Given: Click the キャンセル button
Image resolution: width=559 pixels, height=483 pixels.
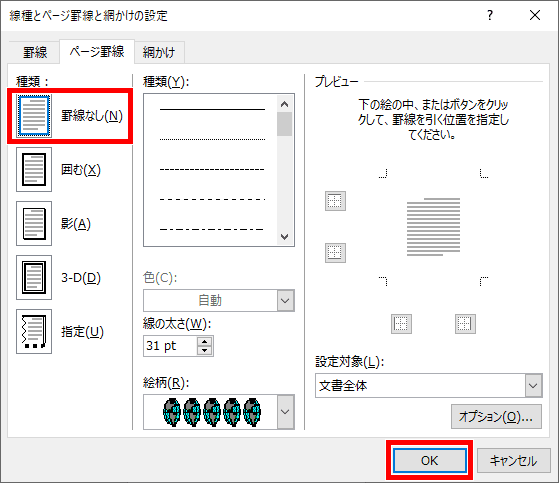Looking at the screenshot, I should 513,461.
